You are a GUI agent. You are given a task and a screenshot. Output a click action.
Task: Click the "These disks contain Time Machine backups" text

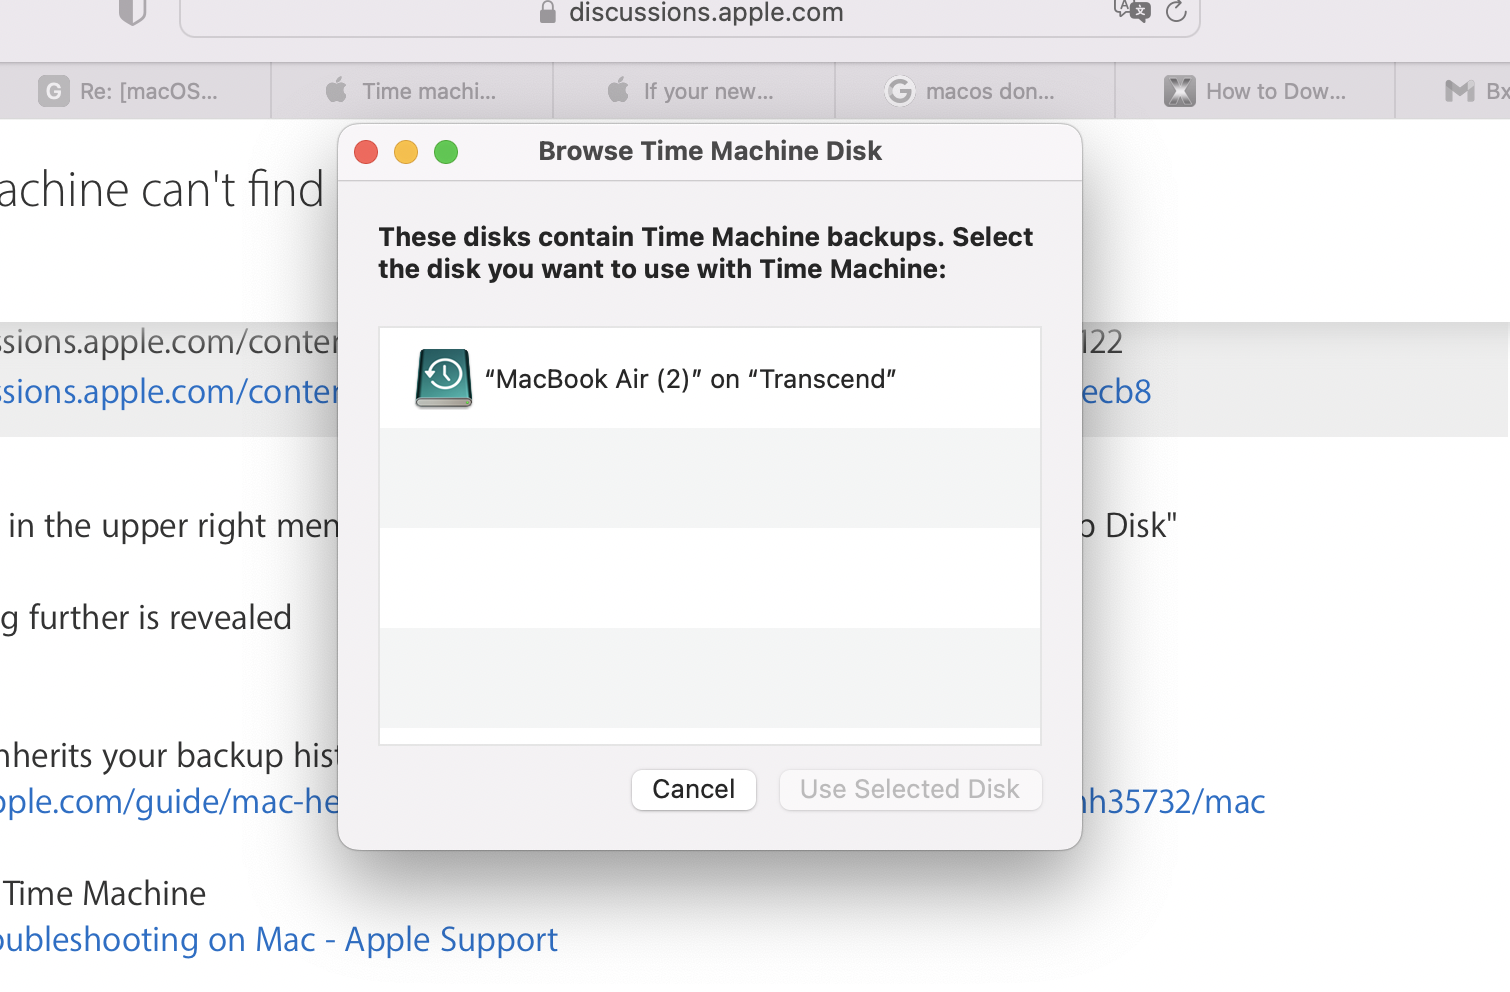(x=705, y=253)
